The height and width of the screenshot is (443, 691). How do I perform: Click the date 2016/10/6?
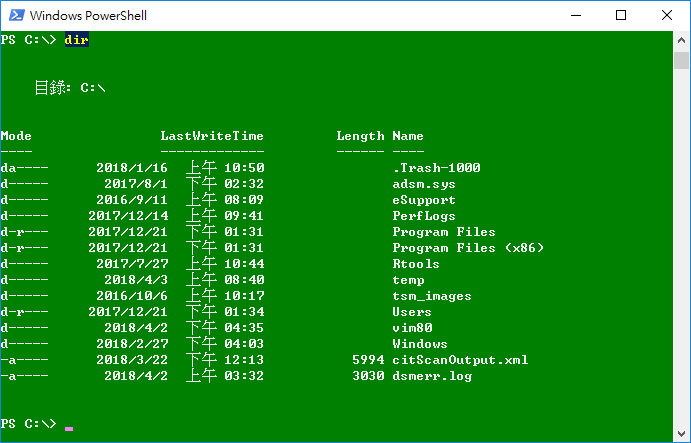132,295
